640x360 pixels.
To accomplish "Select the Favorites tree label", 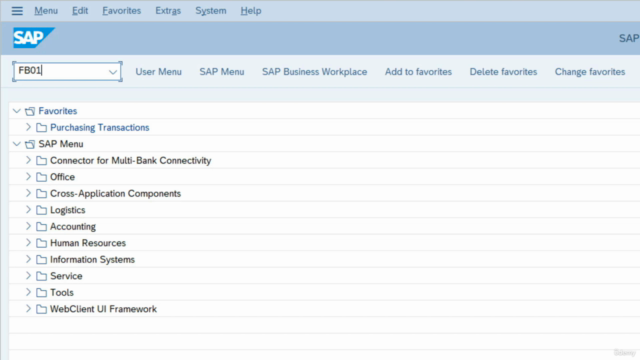I will 58,111.
